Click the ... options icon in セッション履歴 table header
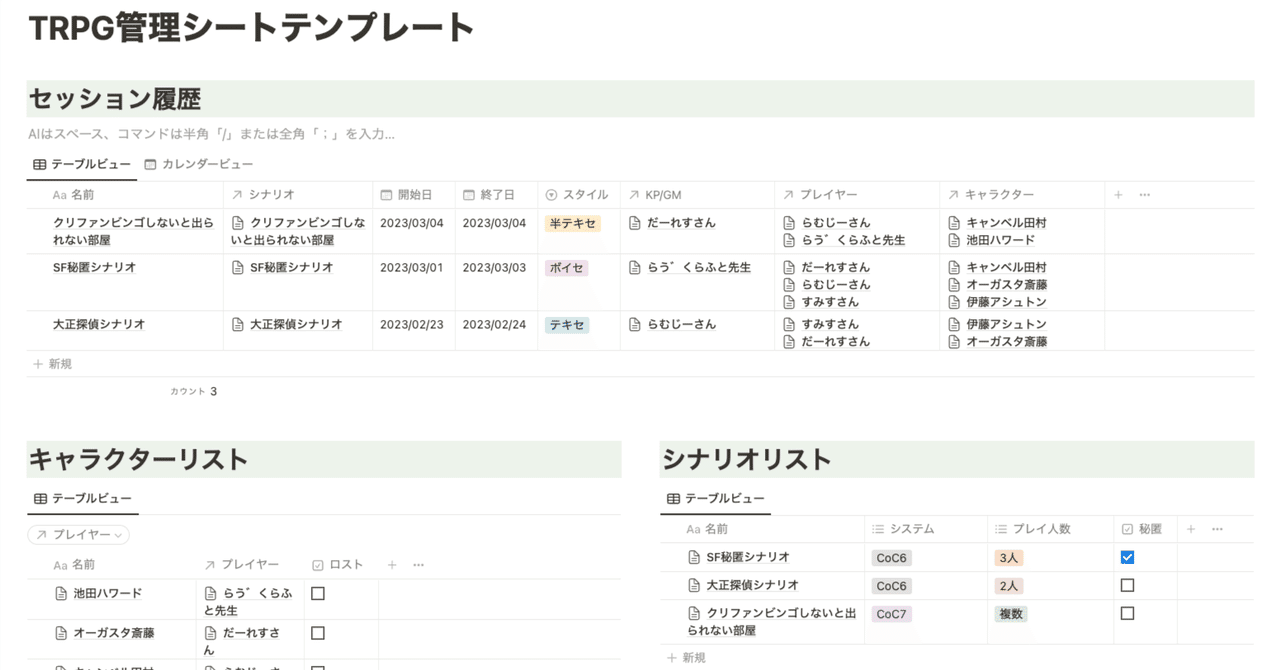The height and width of the screenshot is (670, 1280). (1144, 194)
